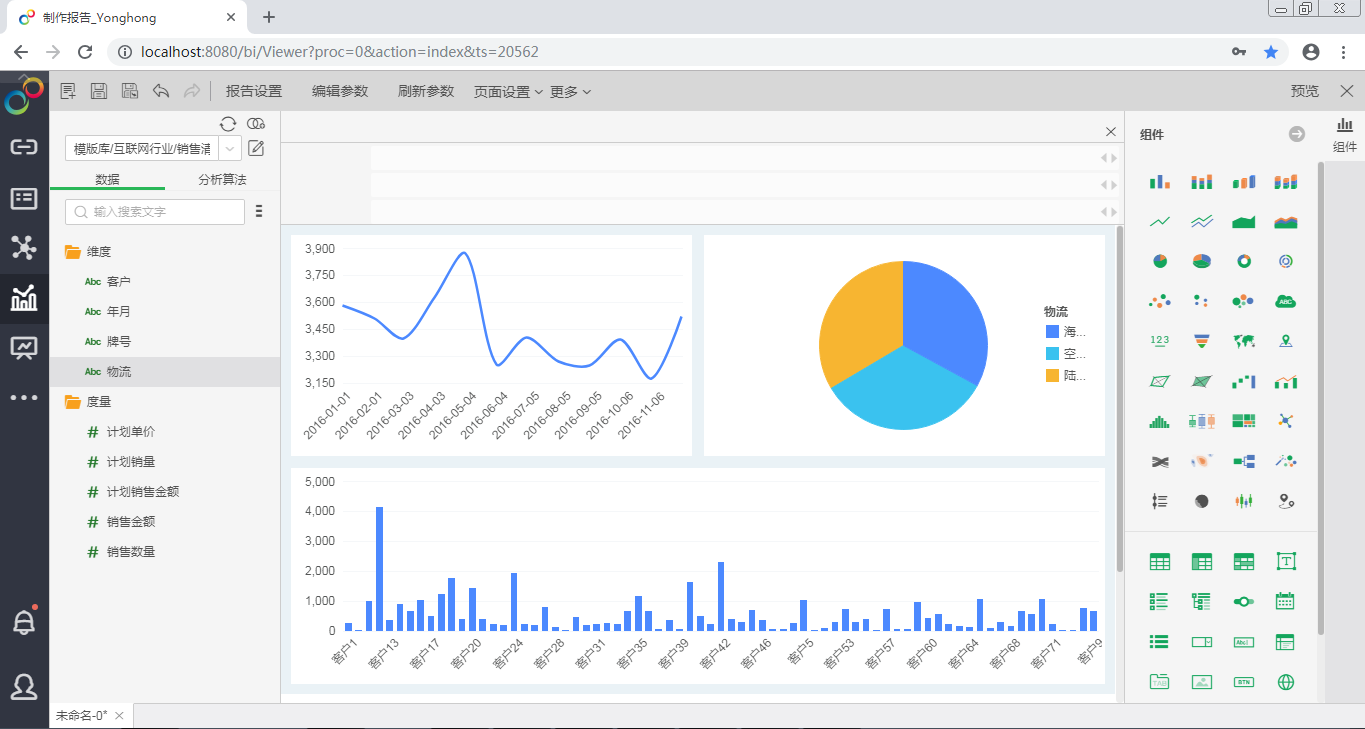
Task: Open 报告设置 in the toolbar
Action: coord(254,91)
